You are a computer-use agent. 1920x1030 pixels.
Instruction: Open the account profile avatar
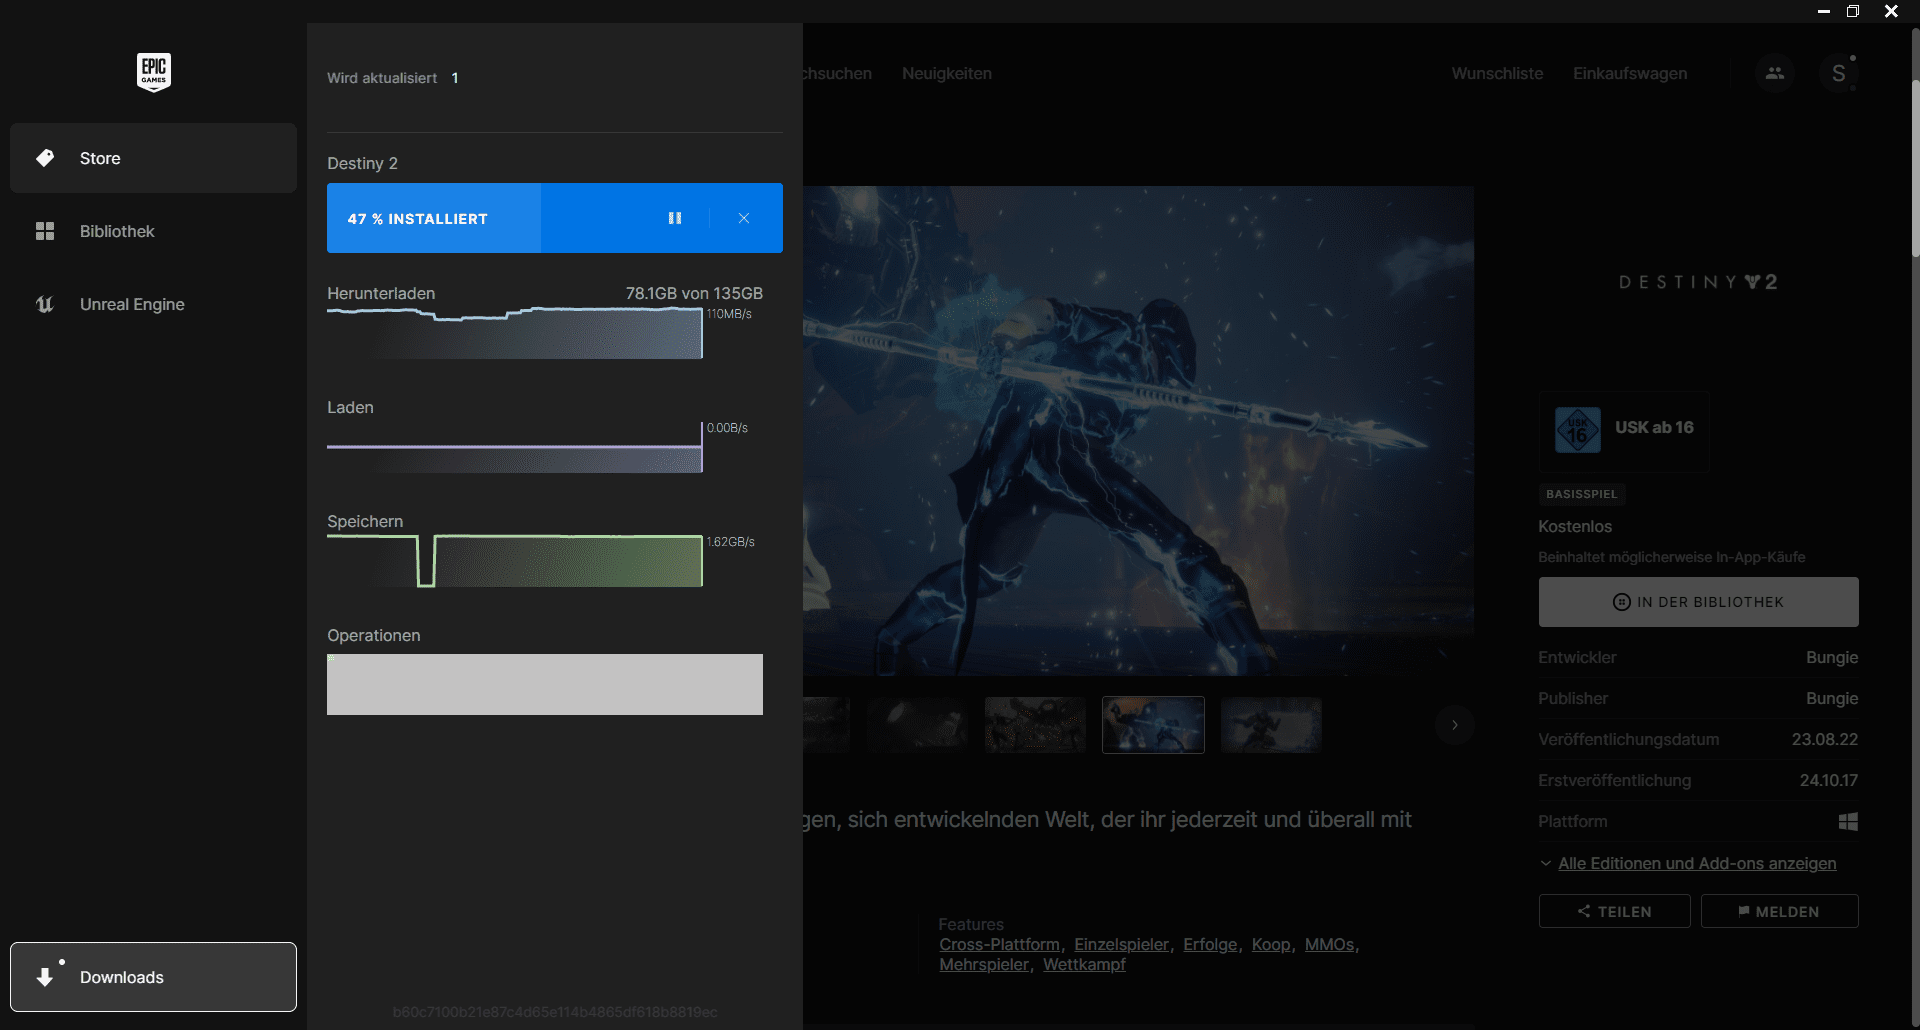pyautogui.click(x=1838, y=73)
